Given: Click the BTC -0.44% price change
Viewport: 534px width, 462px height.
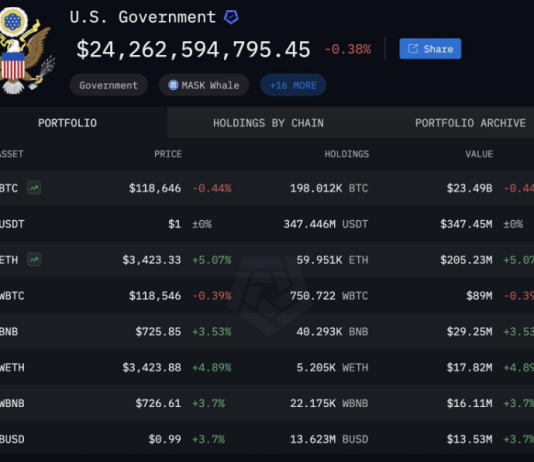Looking at the screenshot, I should (212, 188).
